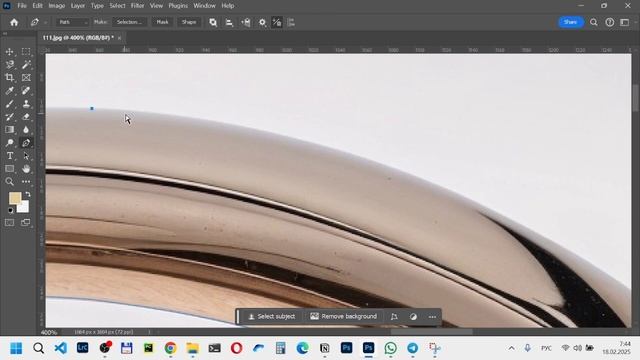This screenshot has width=640, height=360.
Task: Close the 111.jpg document tab
Action: 119,38
